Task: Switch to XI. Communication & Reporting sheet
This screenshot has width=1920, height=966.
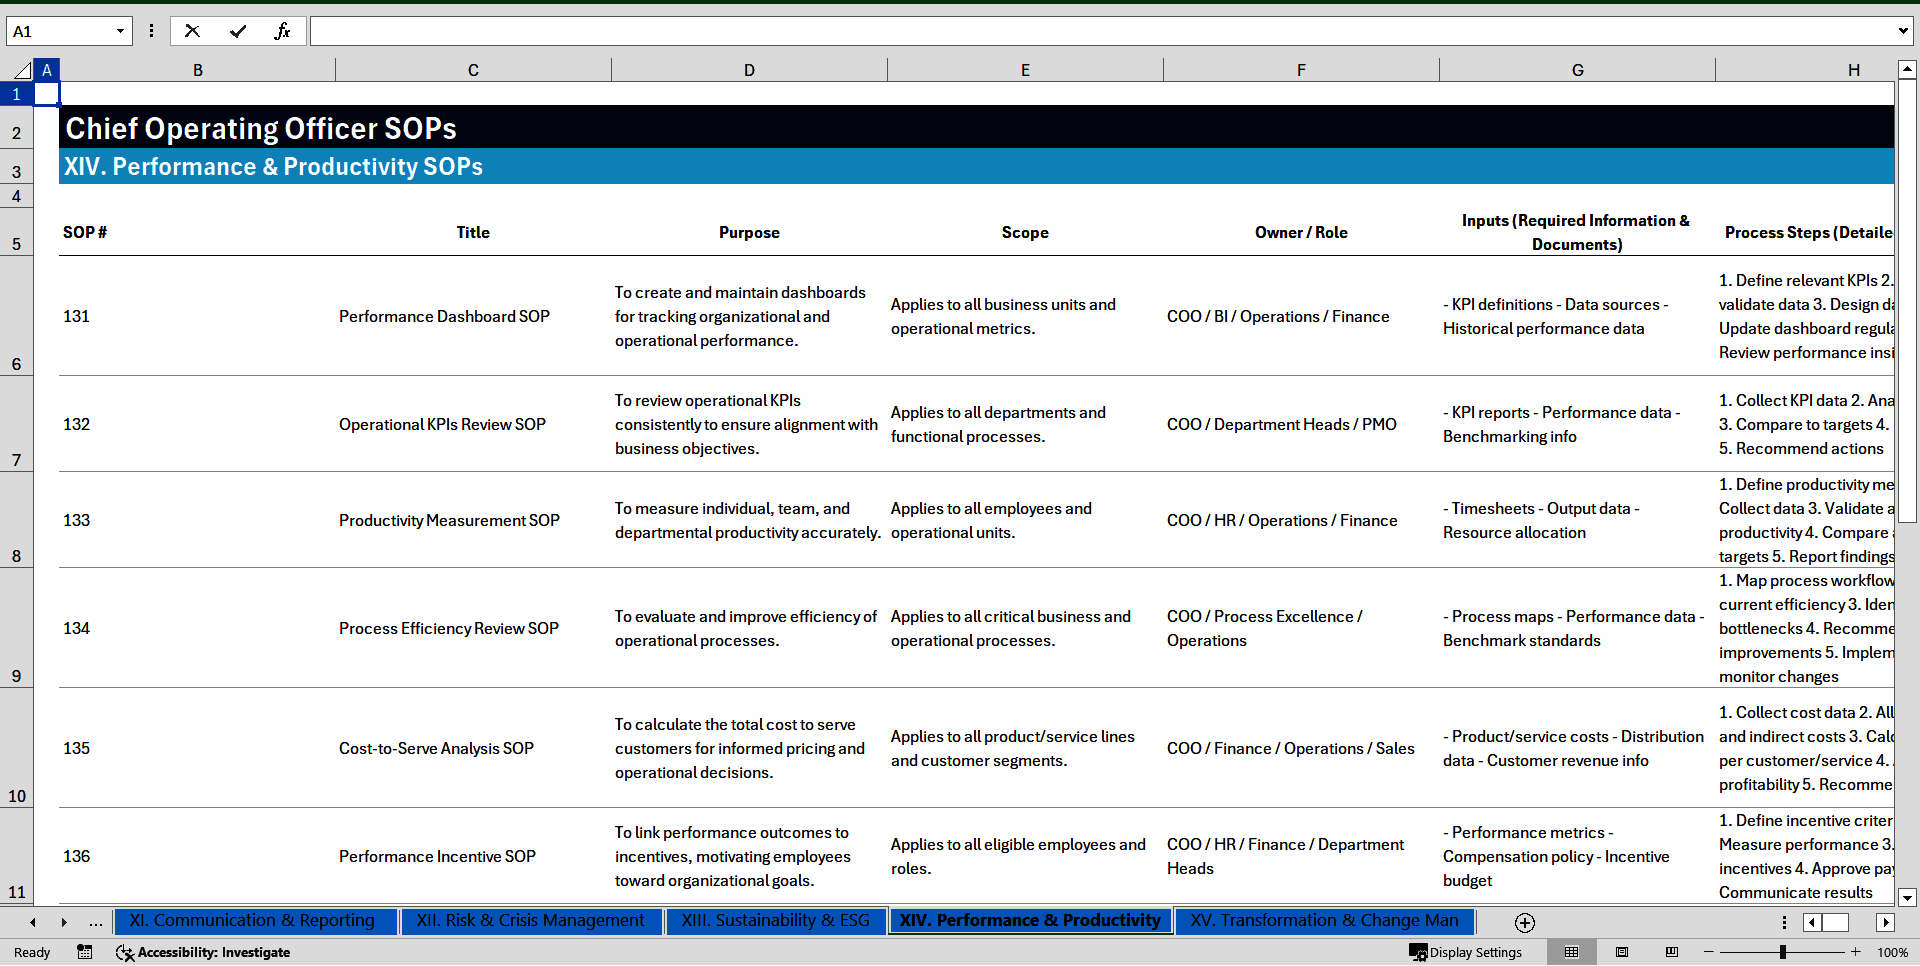Action: pos(252,920)
